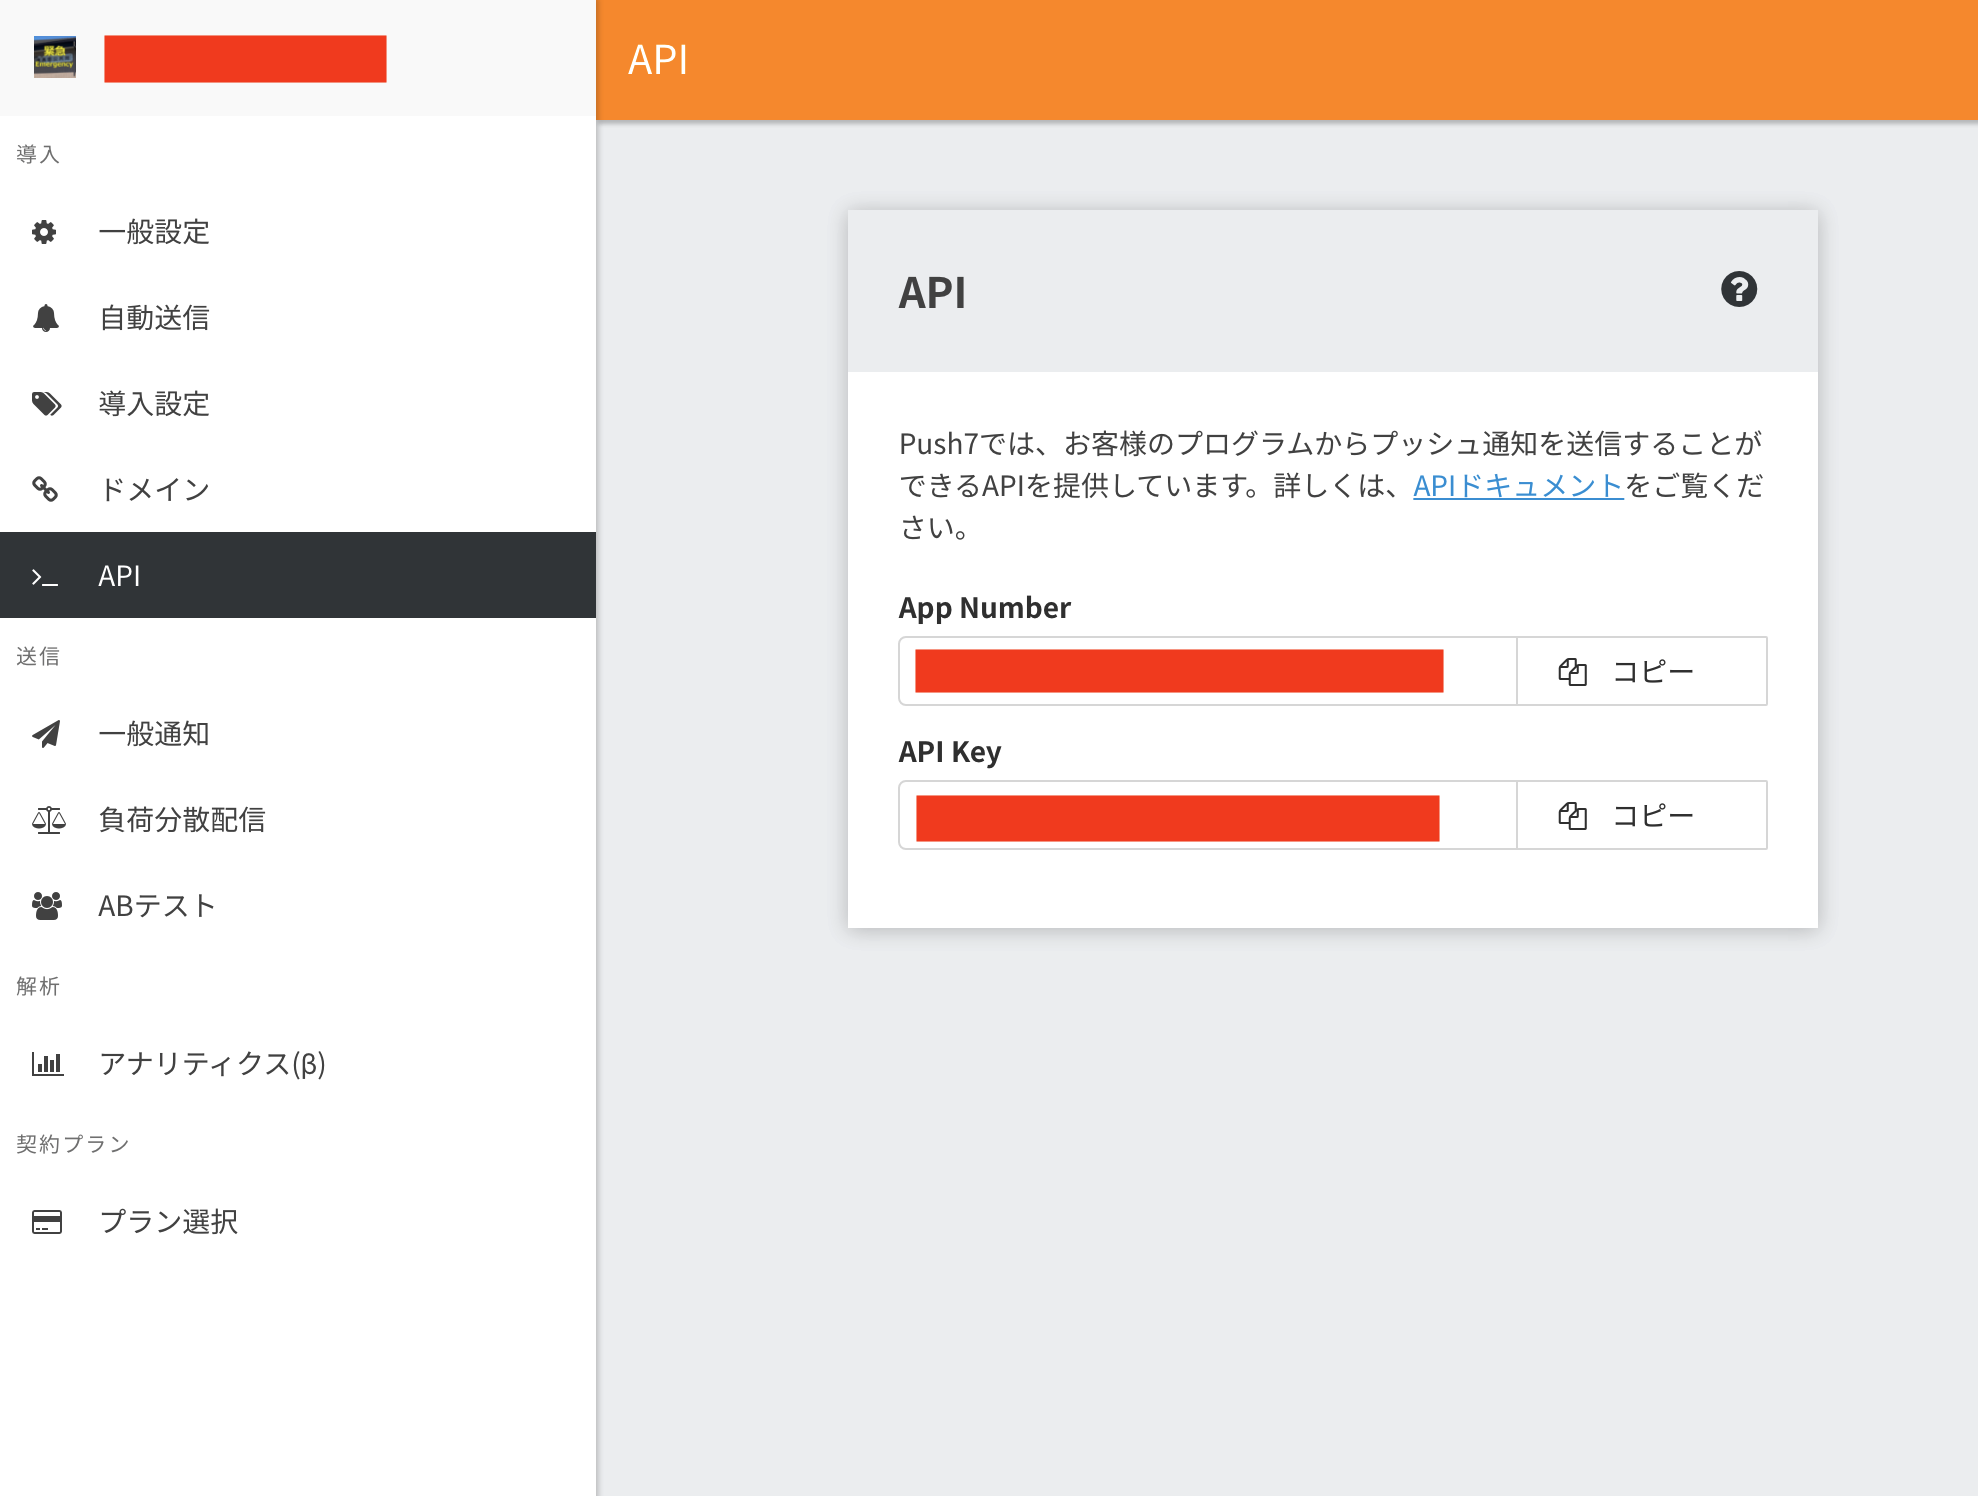This screenshot has height=1496, width=1978.
Task: Go to ドメイン settings page
Action: click(x=154, y=489)
